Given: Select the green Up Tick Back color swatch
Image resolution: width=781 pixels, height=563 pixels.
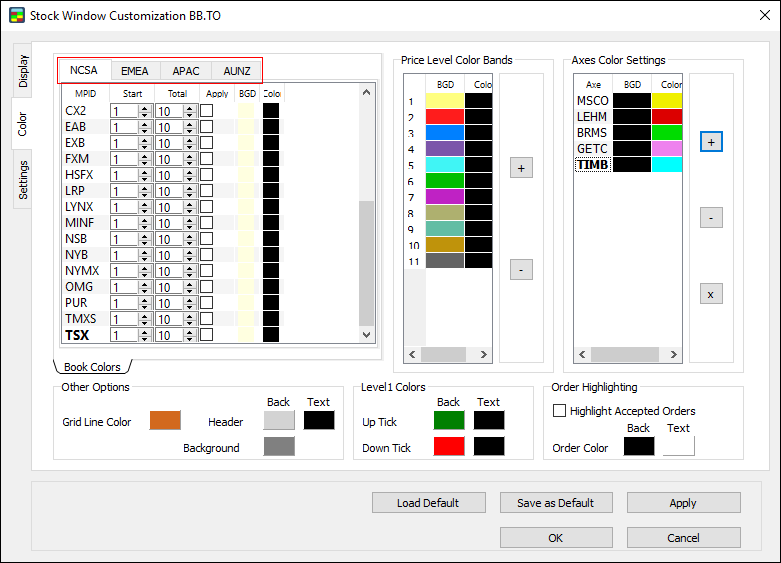Looking at the screenshot, I should [448, 421].
